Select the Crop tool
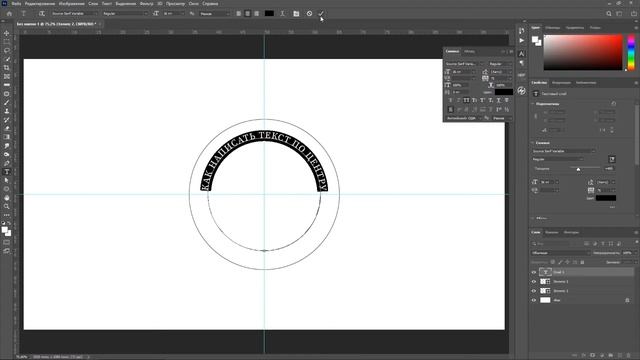Viewport: 640px width, 360px height. [x=7, y=68]
